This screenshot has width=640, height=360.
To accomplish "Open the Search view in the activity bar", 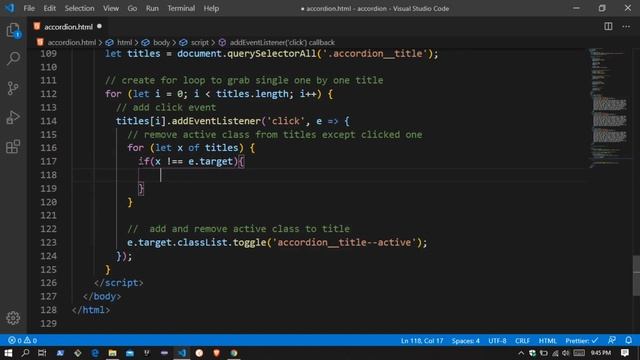I will pyautogui.click(x=13, y=59).
